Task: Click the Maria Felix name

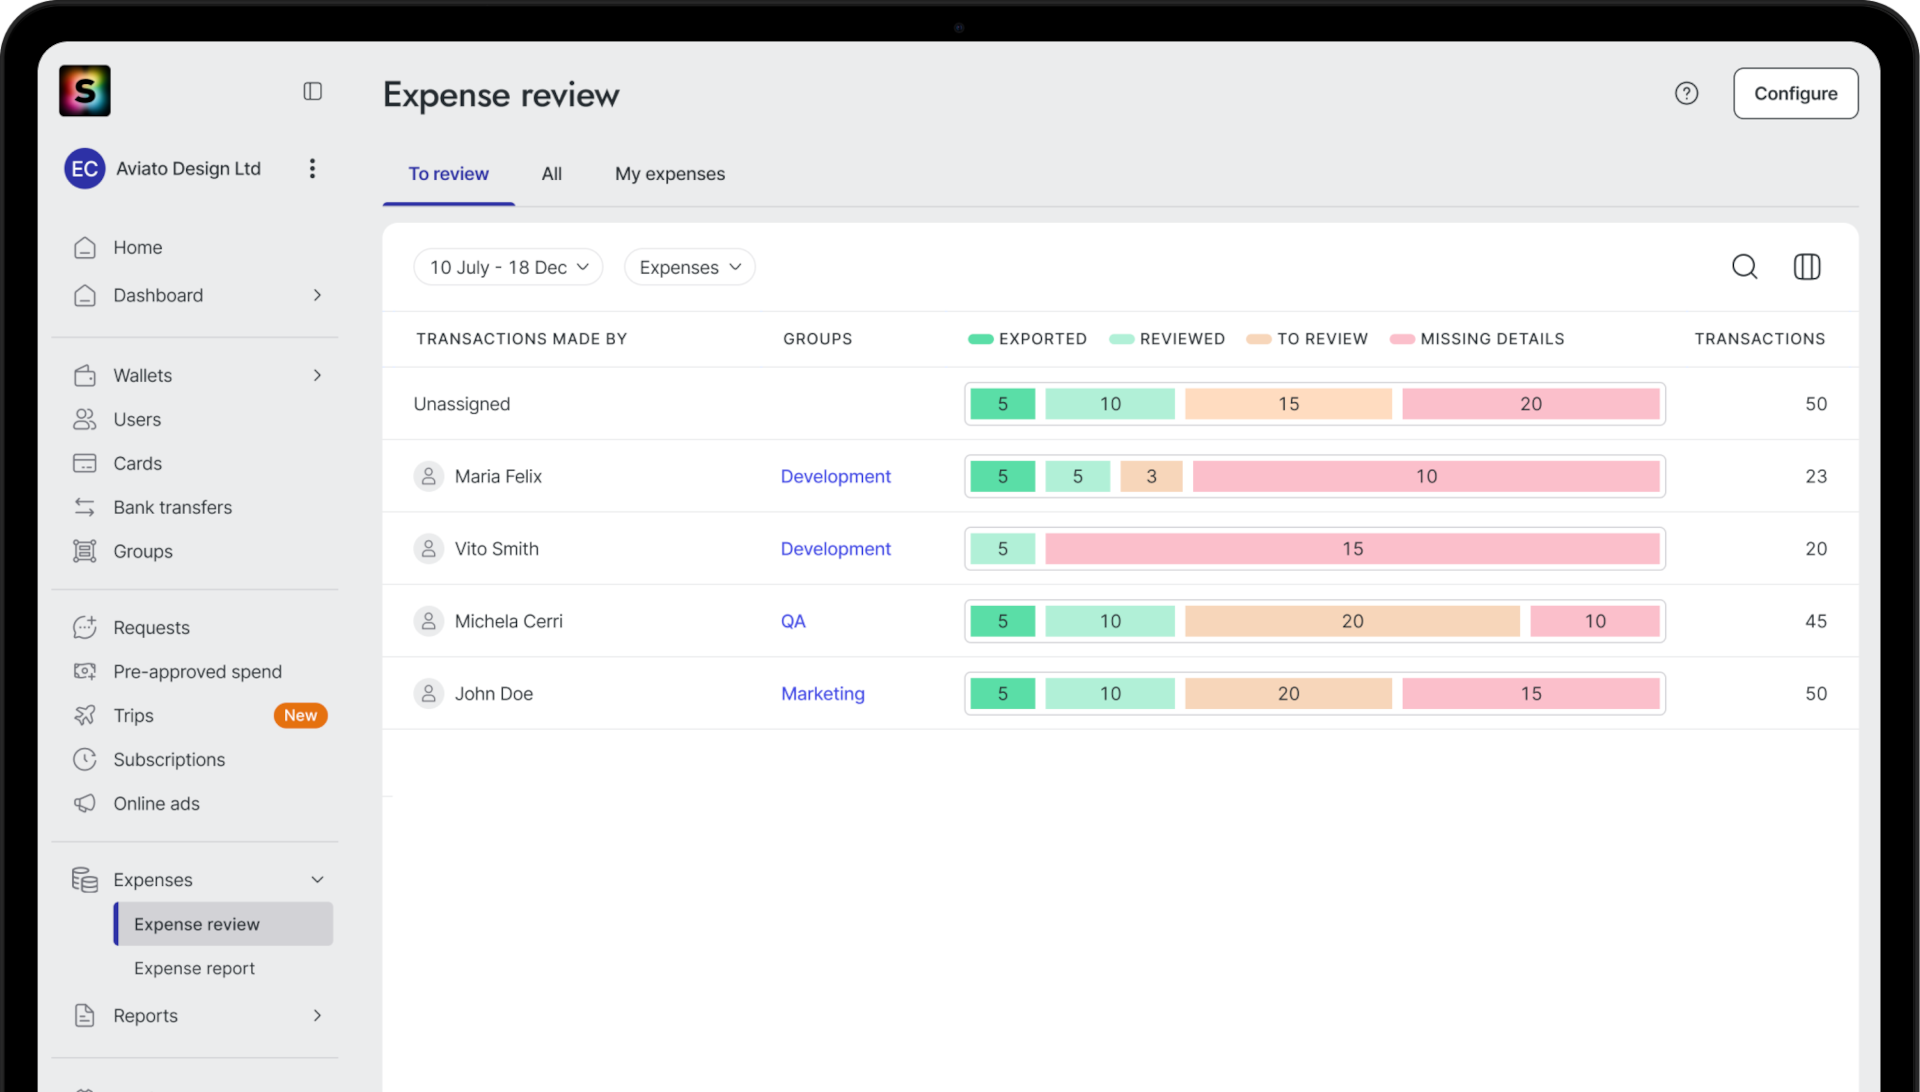Action: (x=498, y=476)
